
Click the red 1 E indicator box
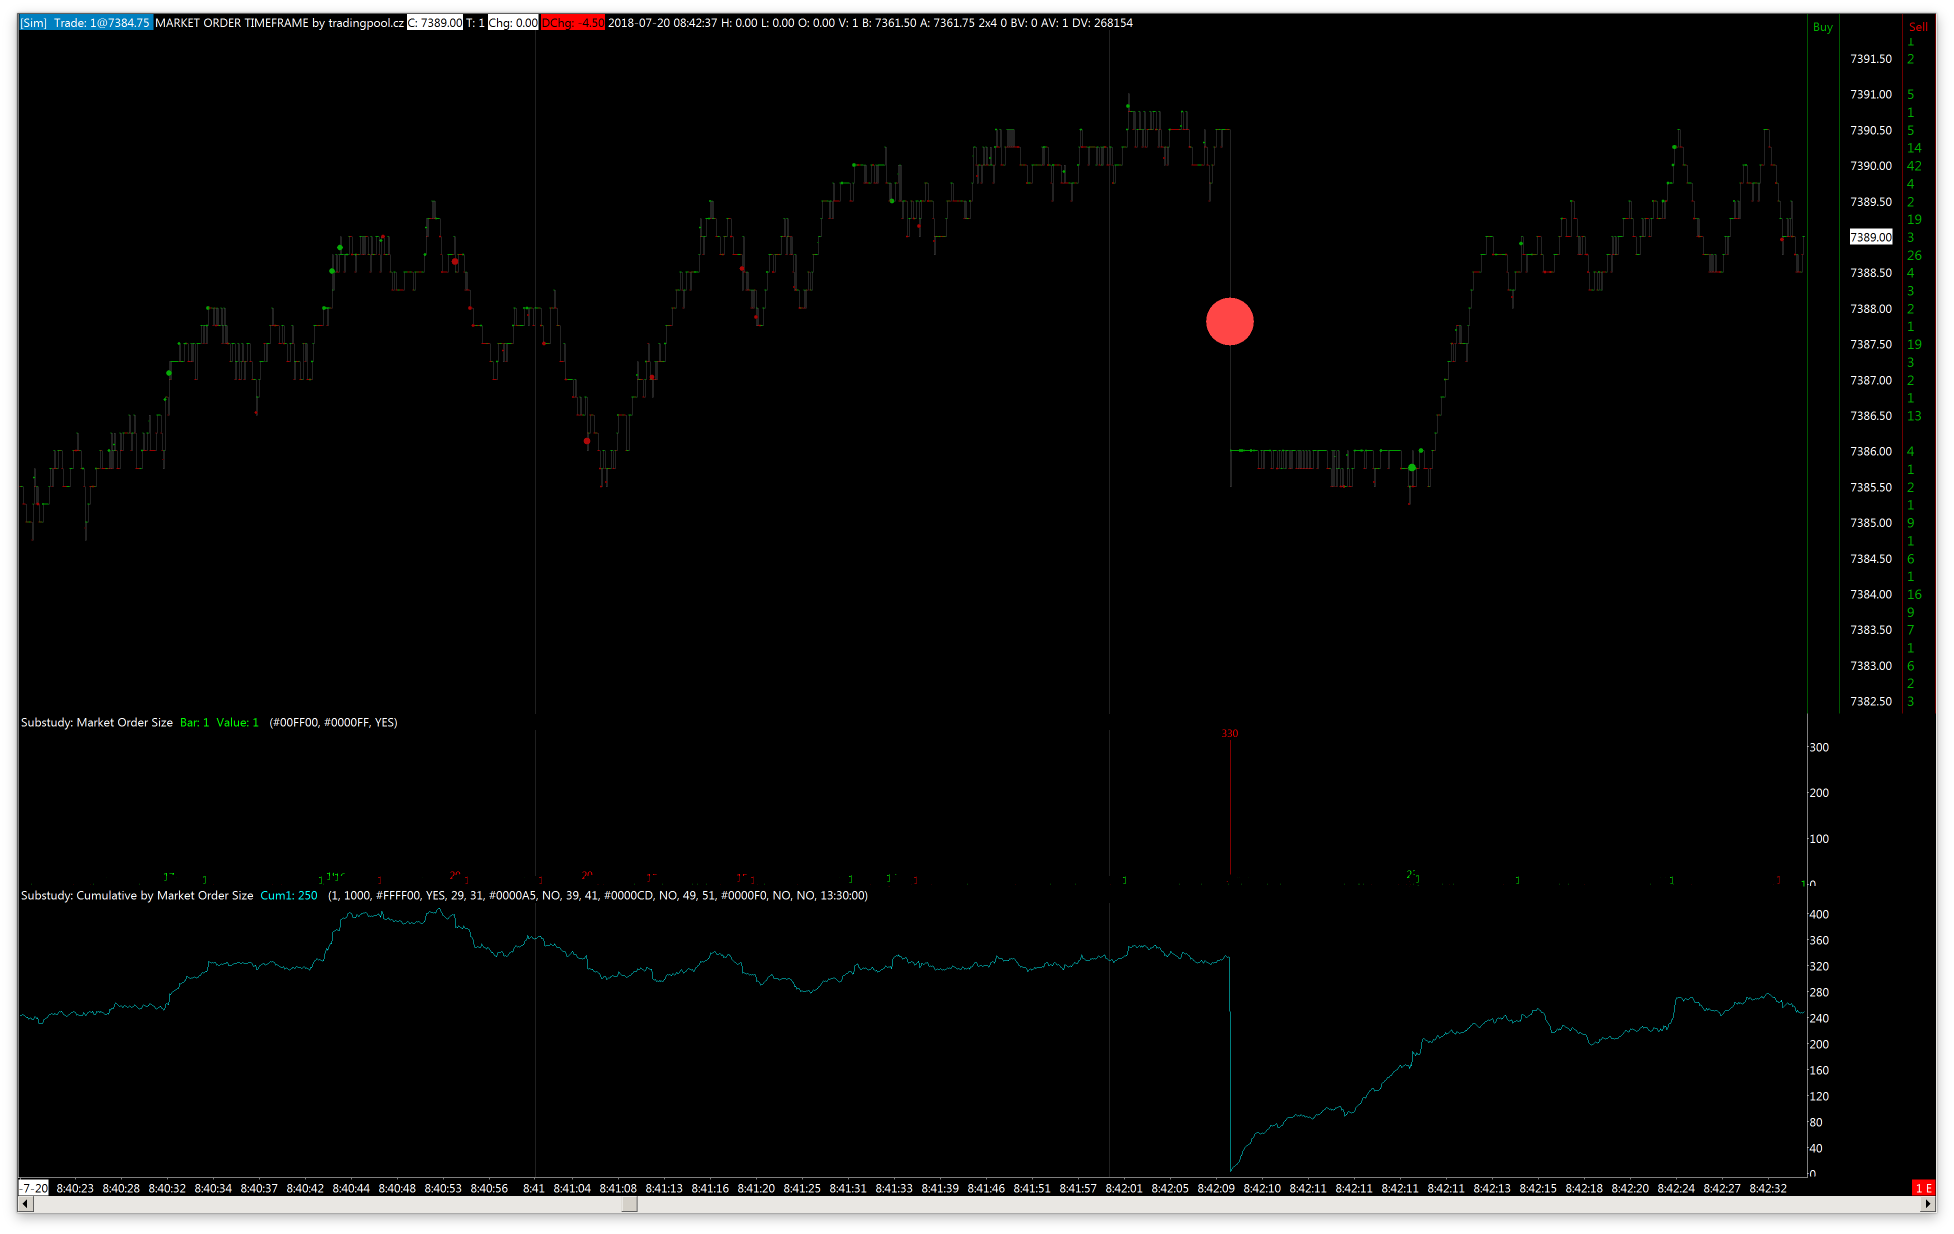1923,1188
